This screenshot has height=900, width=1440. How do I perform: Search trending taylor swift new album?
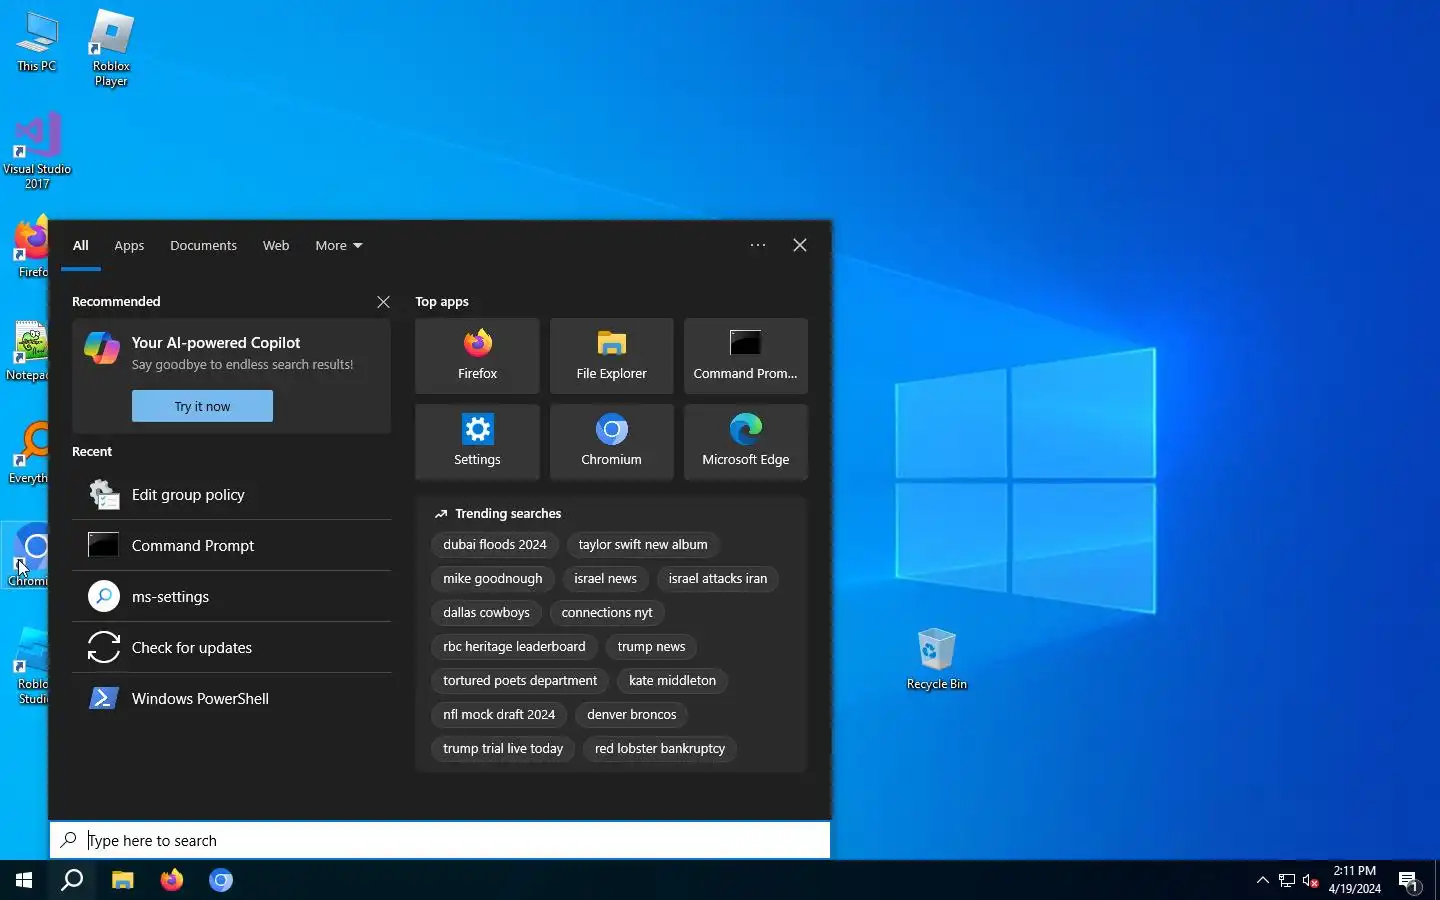tap(643, 545)
